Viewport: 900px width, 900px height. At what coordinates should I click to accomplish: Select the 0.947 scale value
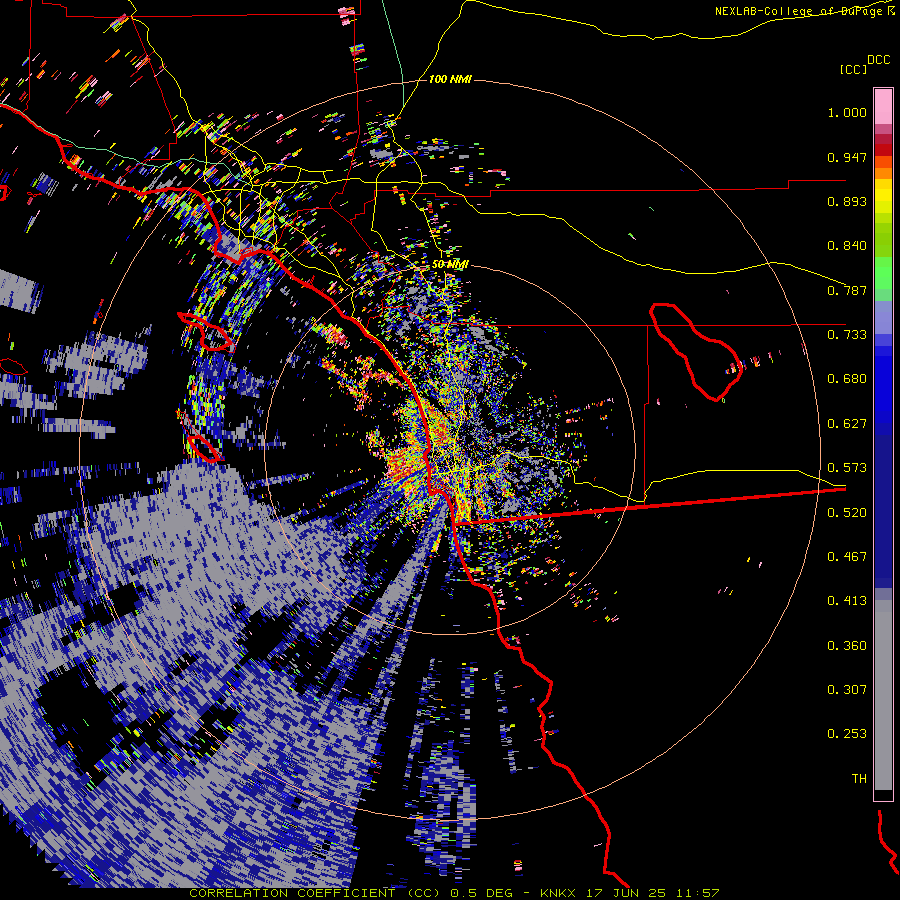[847, 157]
